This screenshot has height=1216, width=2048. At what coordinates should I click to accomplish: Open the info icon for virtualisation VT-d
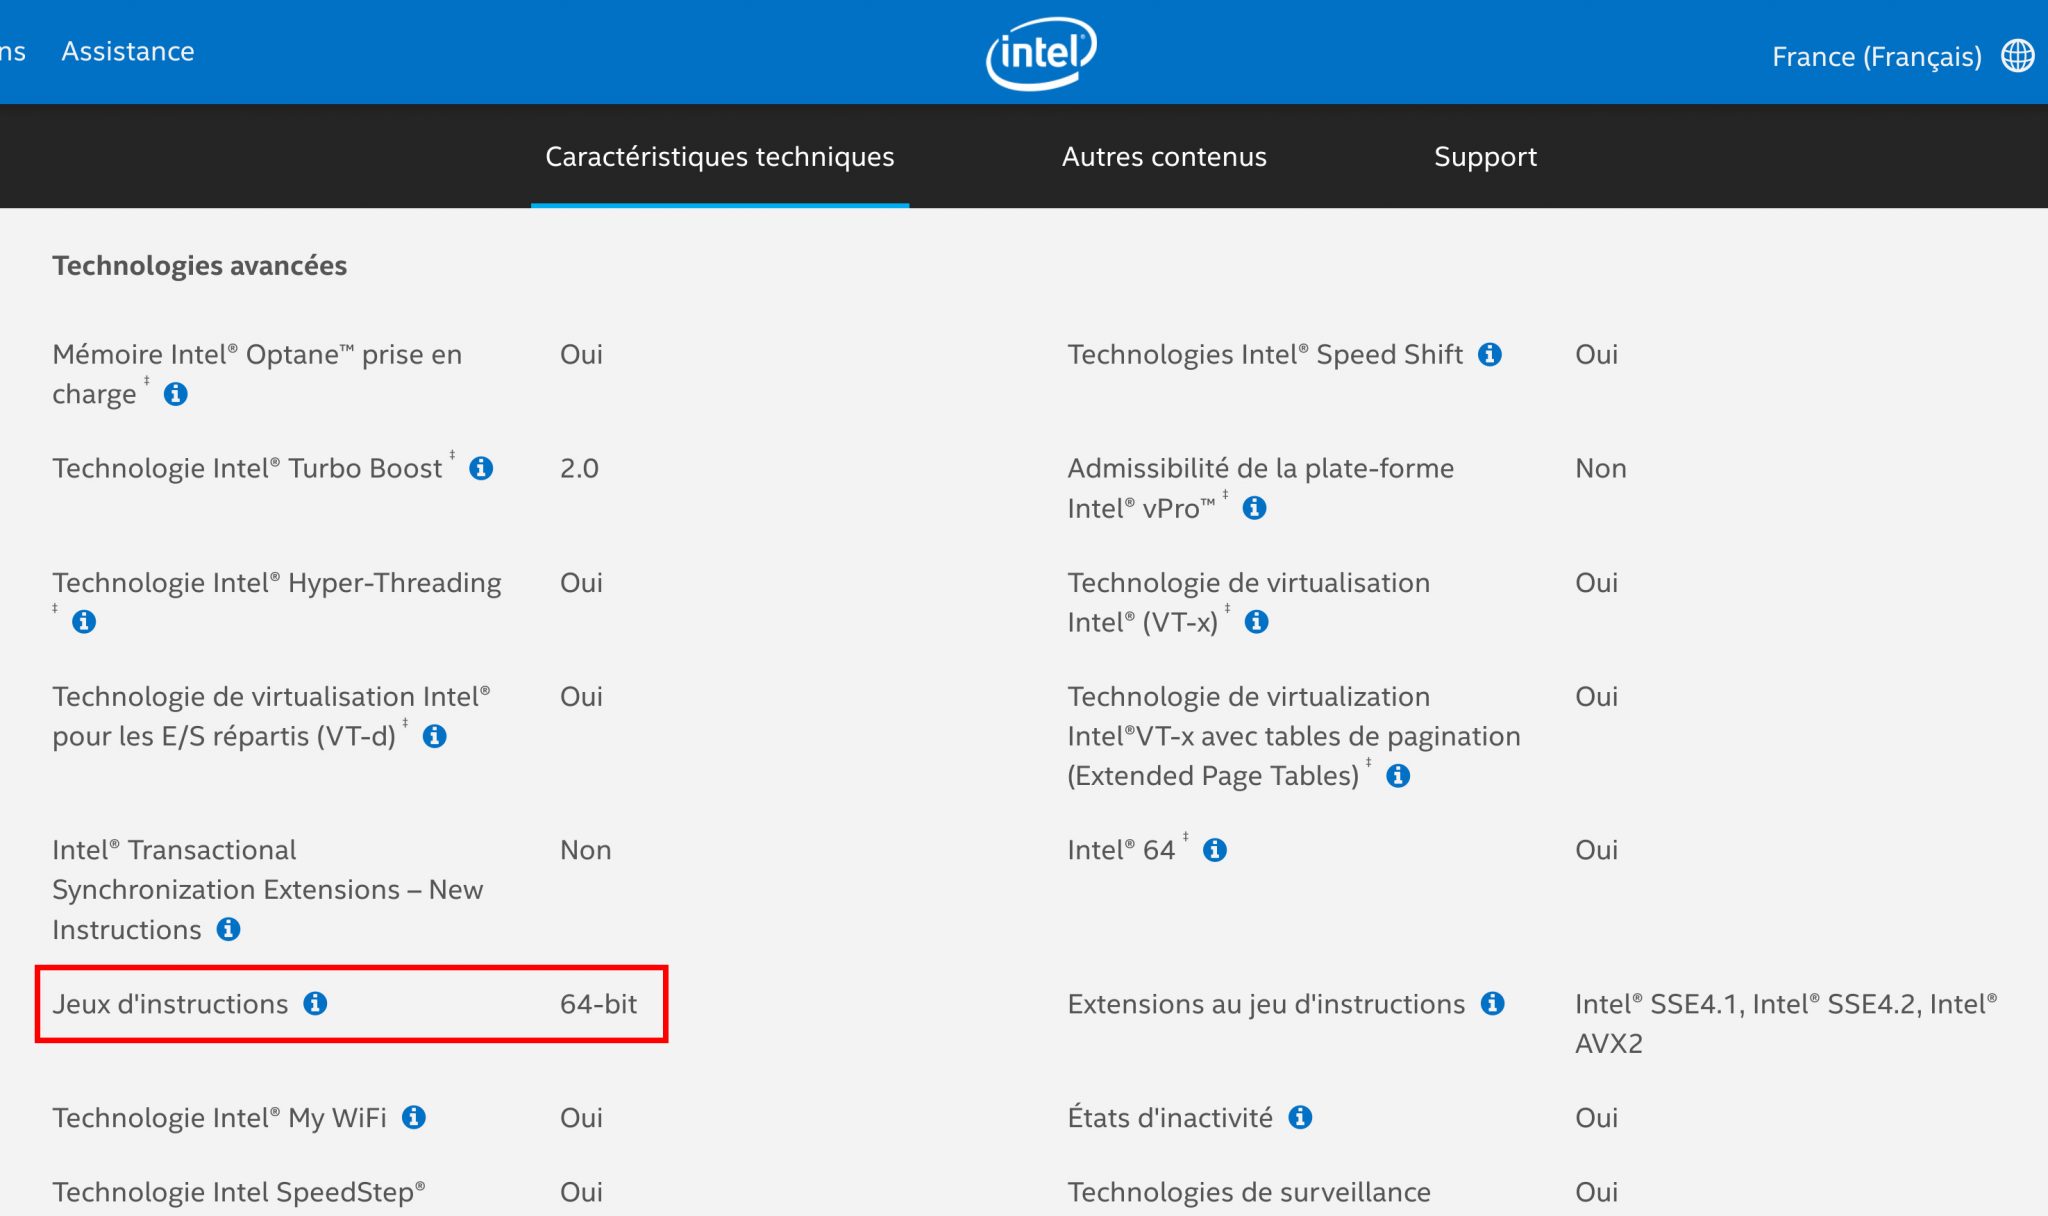tap(434, 738)
